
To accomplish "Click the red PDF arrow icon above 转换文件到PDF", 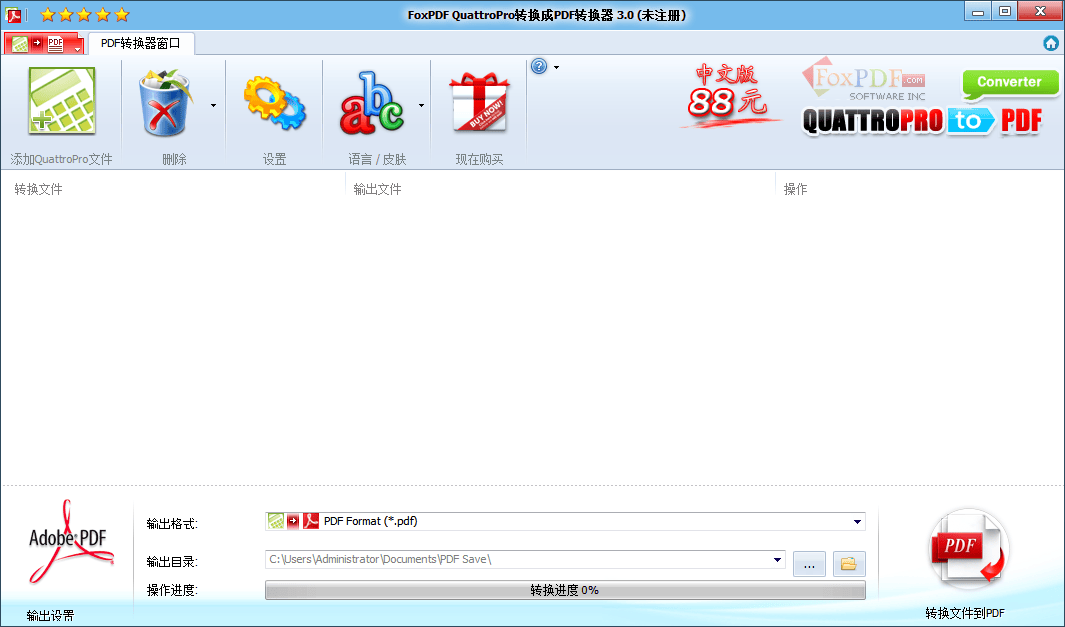I will click(966, 548).
